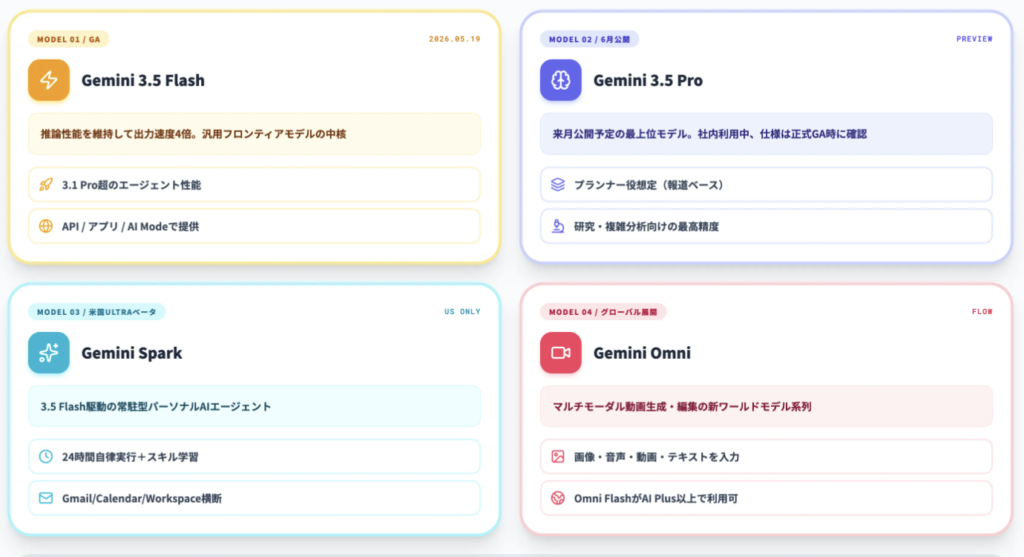Click the US ONLY label on the Spark card
The height and width of the screenshot is (557, 1024).
462,312
